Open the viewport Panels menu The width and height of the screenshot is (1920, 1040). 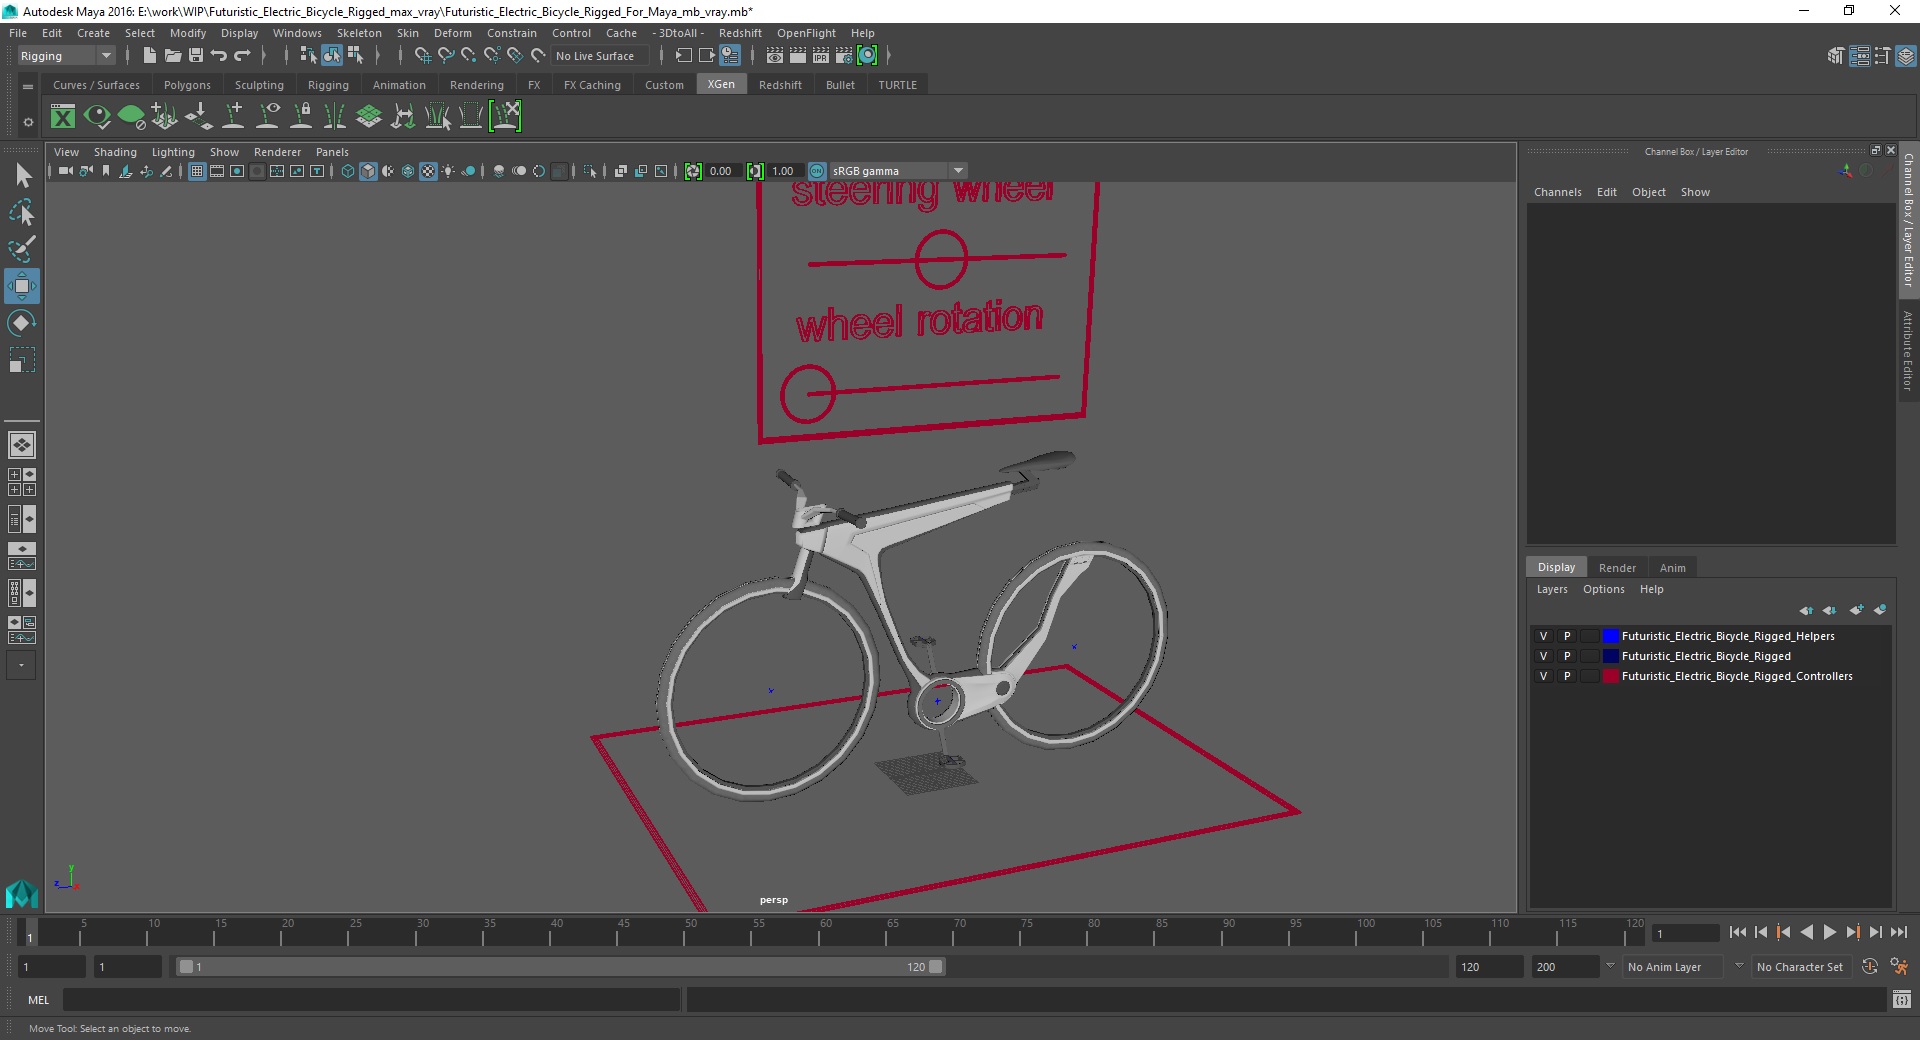[332, 152]
